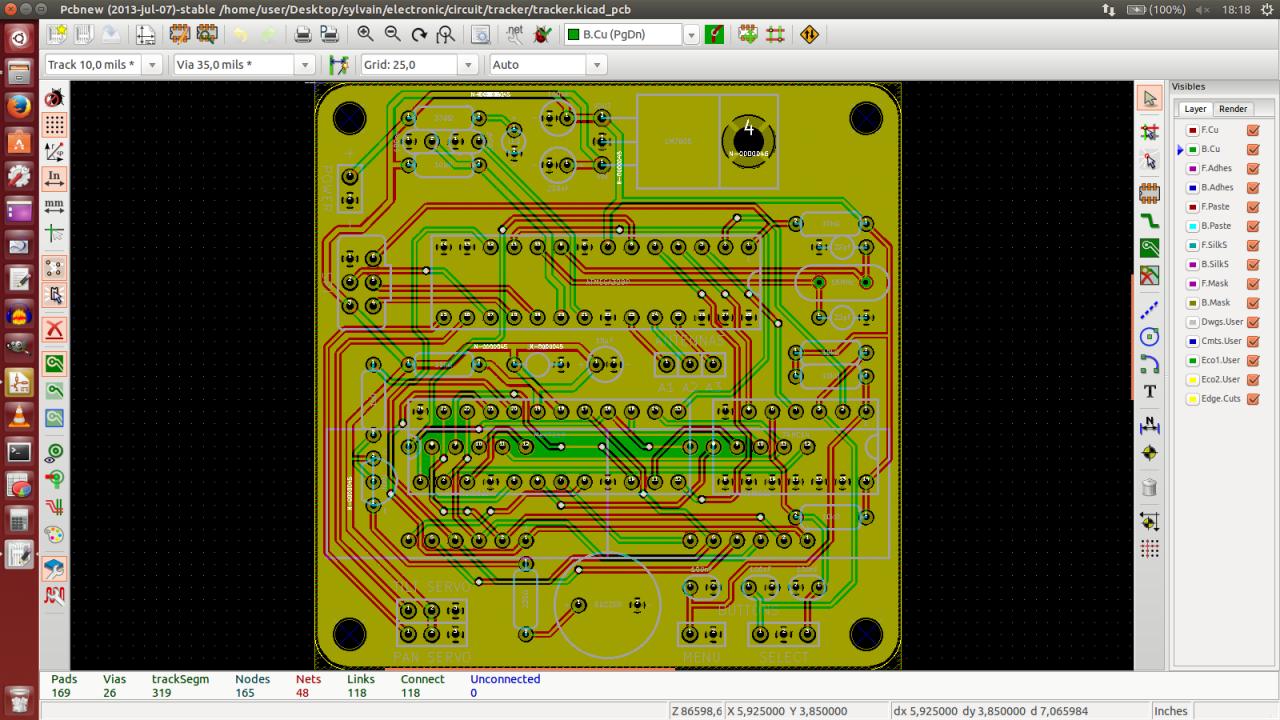Toggle design rule checking icon on left toolbar
1280x720 pixels.
(x=55, y=98)
